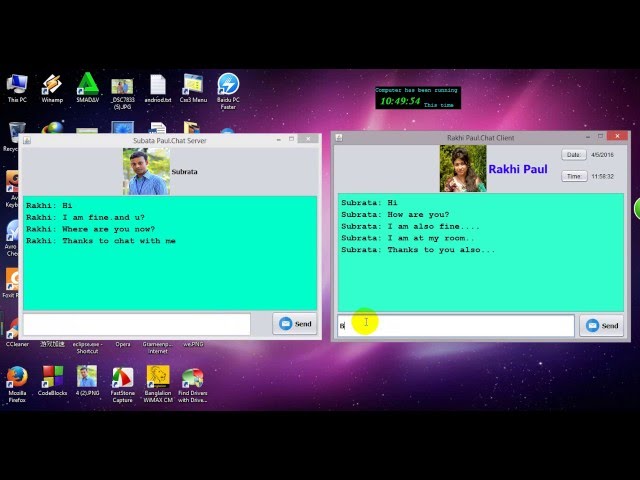Open the android.txt file icon
Viewport: 640px width, 480px height.
pos(158,87)
